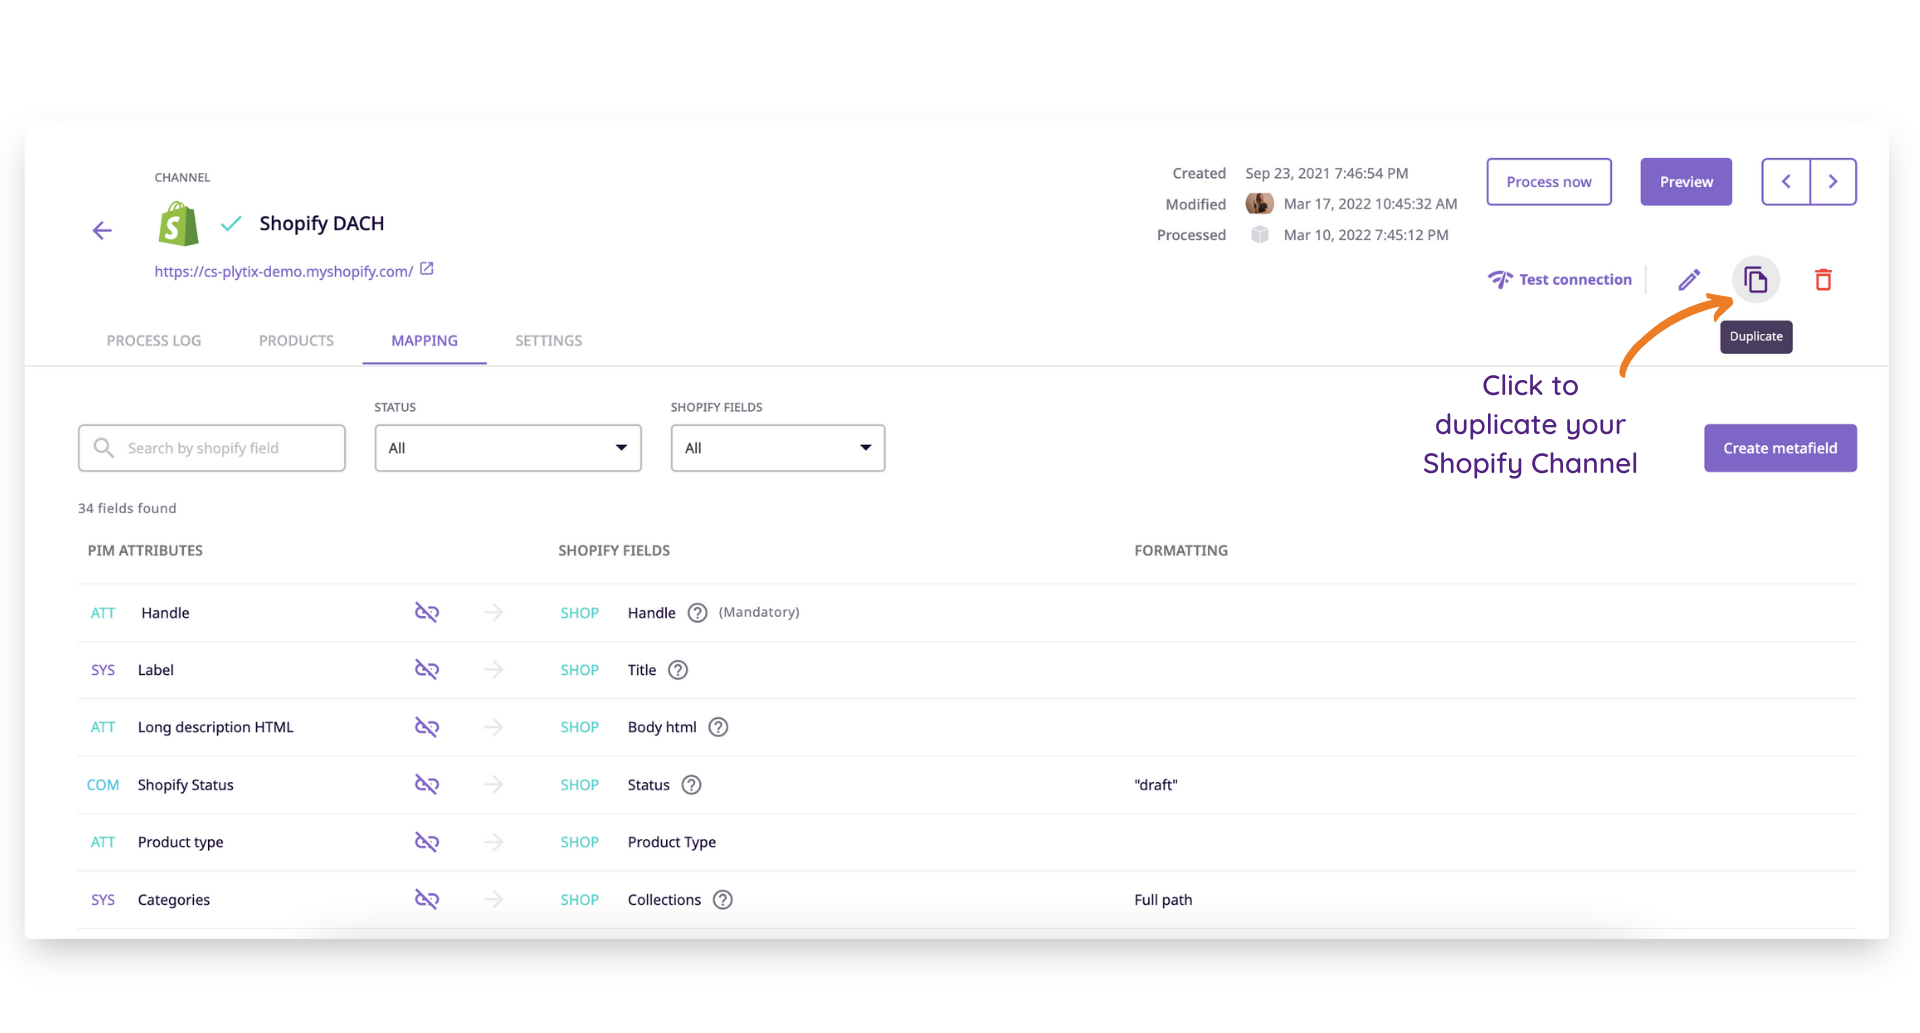Click the "draft" formatting value
The width and height of the screenshot is (1920, 1033).
[1156, 785]
